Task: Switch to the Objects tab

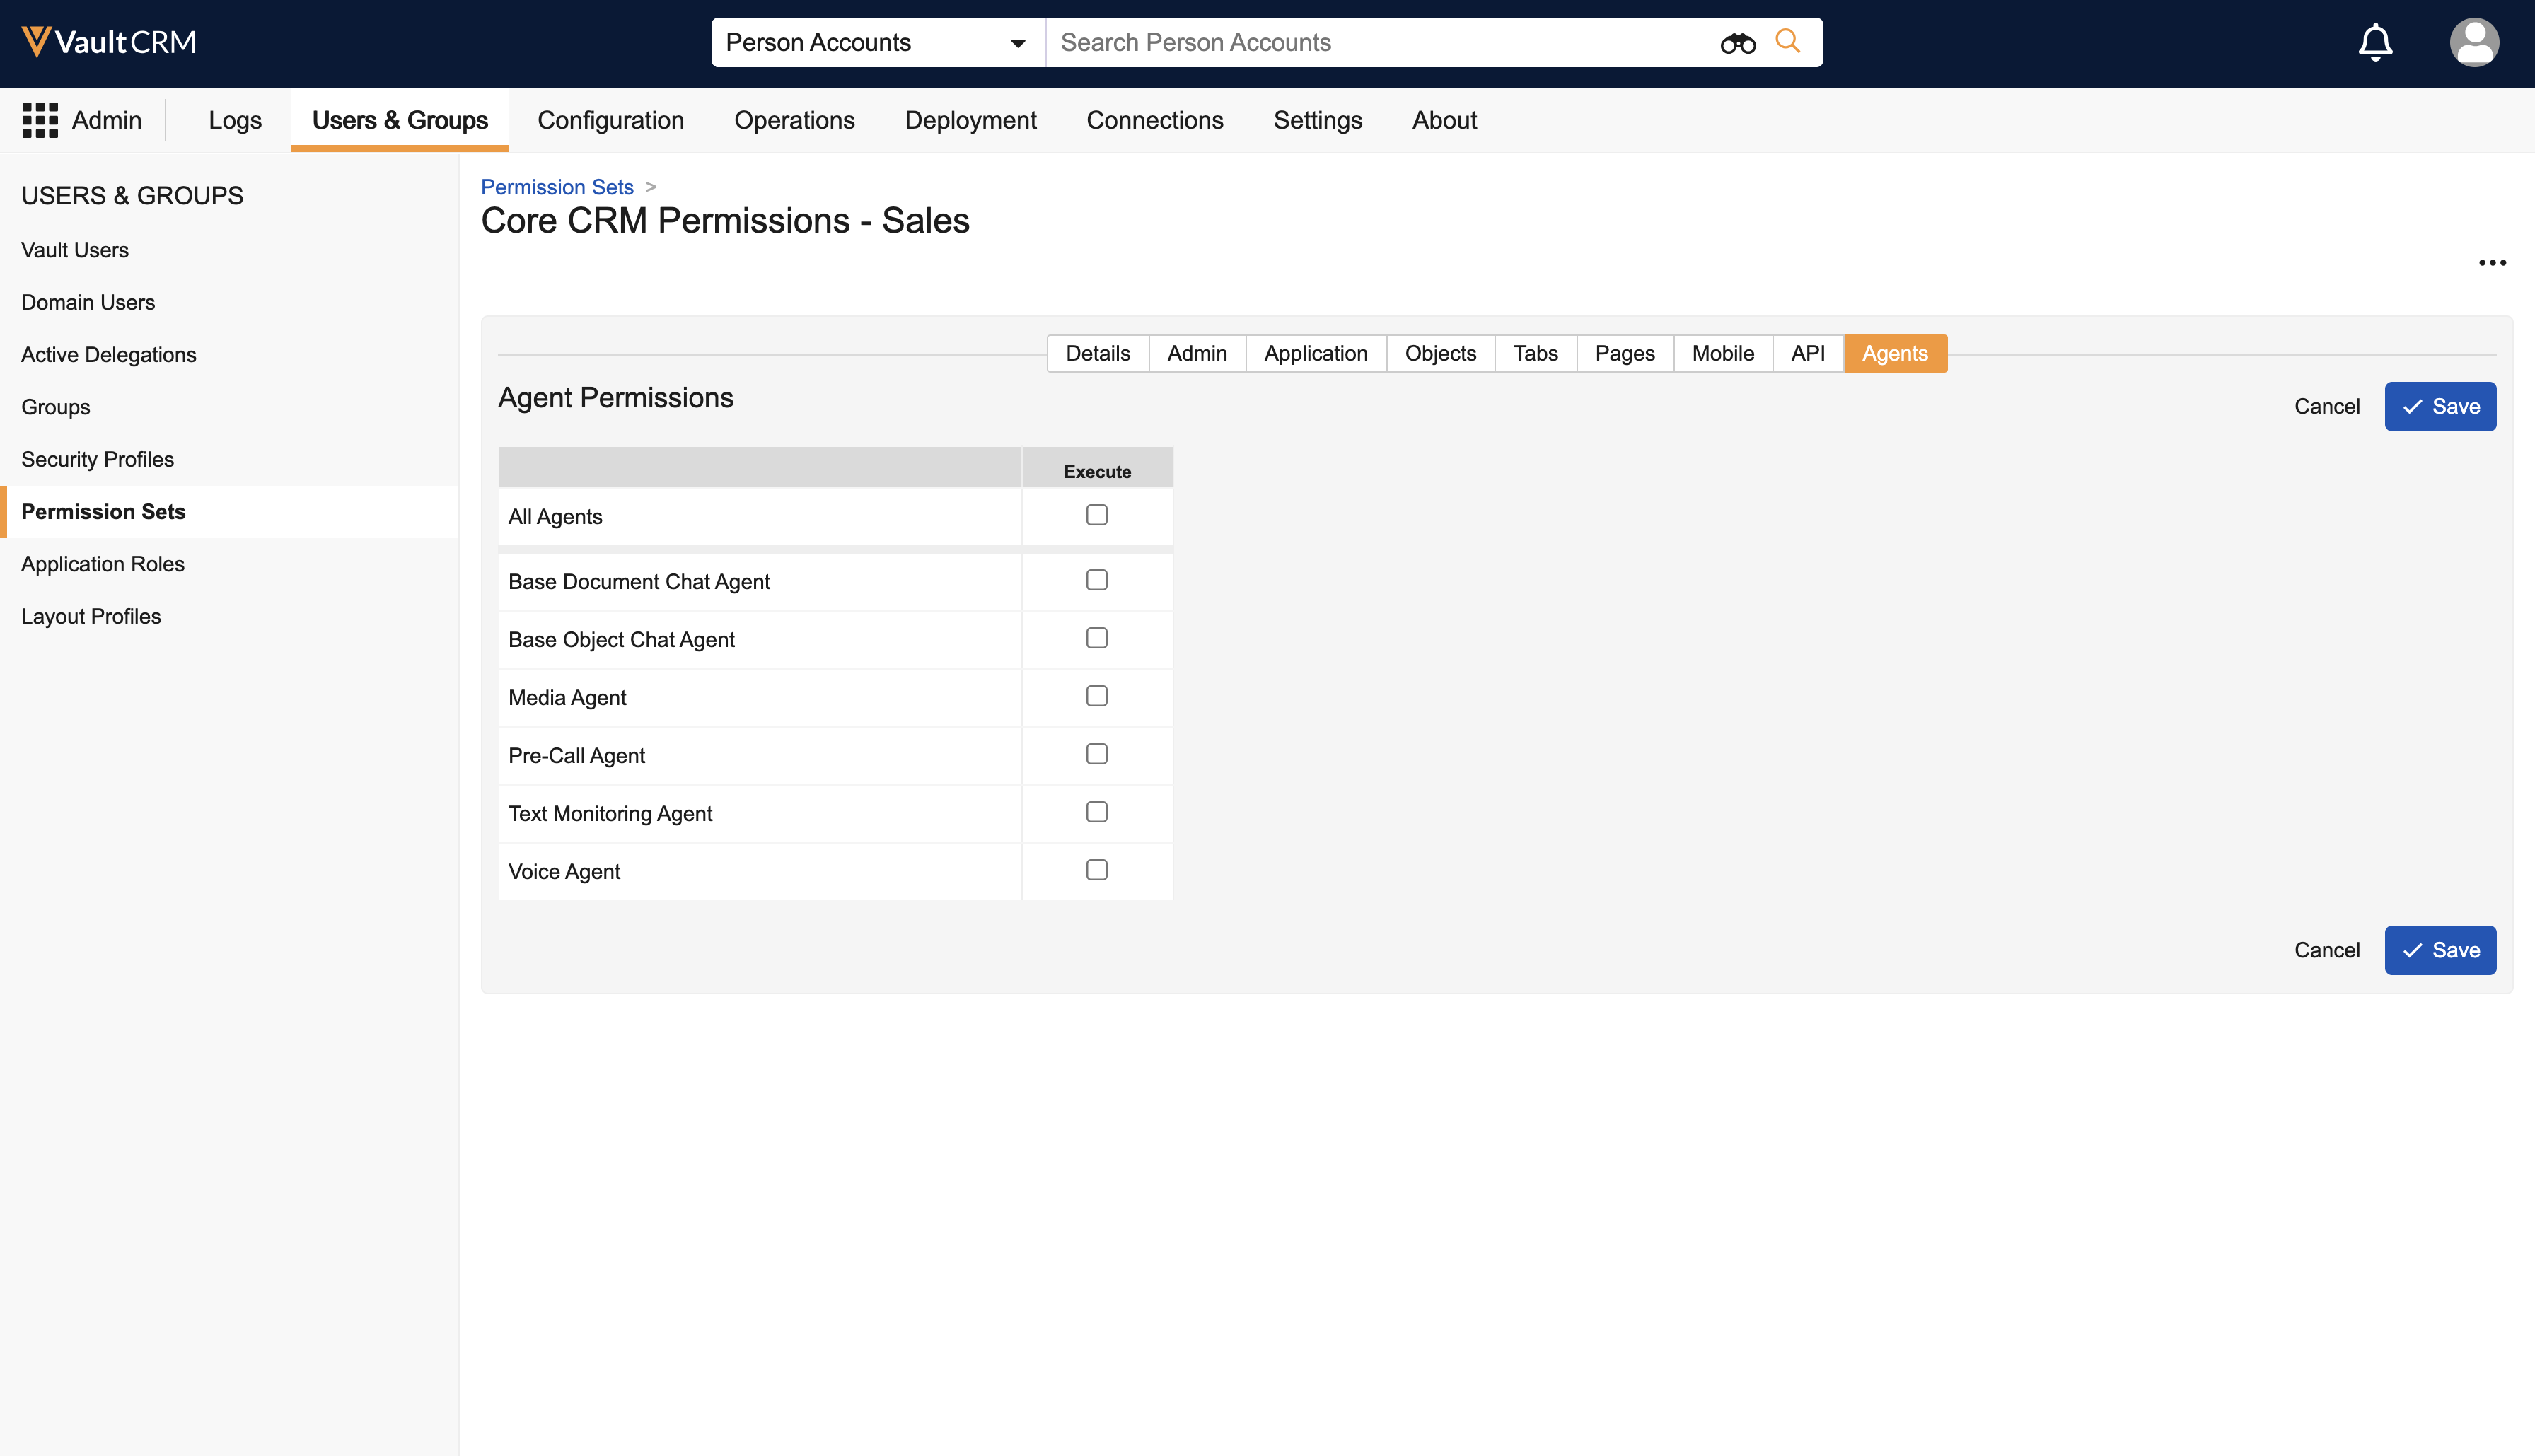Action: coord(1439,353)
